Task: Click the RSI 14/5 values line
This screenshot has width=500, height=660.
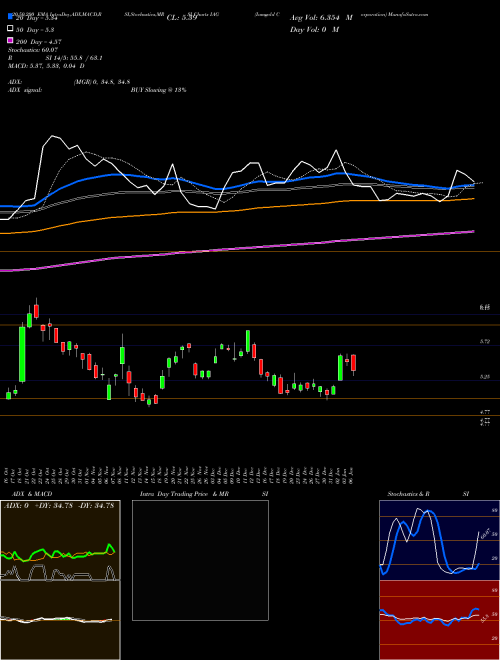Action: pyautogui.click(x=55, y=58)
